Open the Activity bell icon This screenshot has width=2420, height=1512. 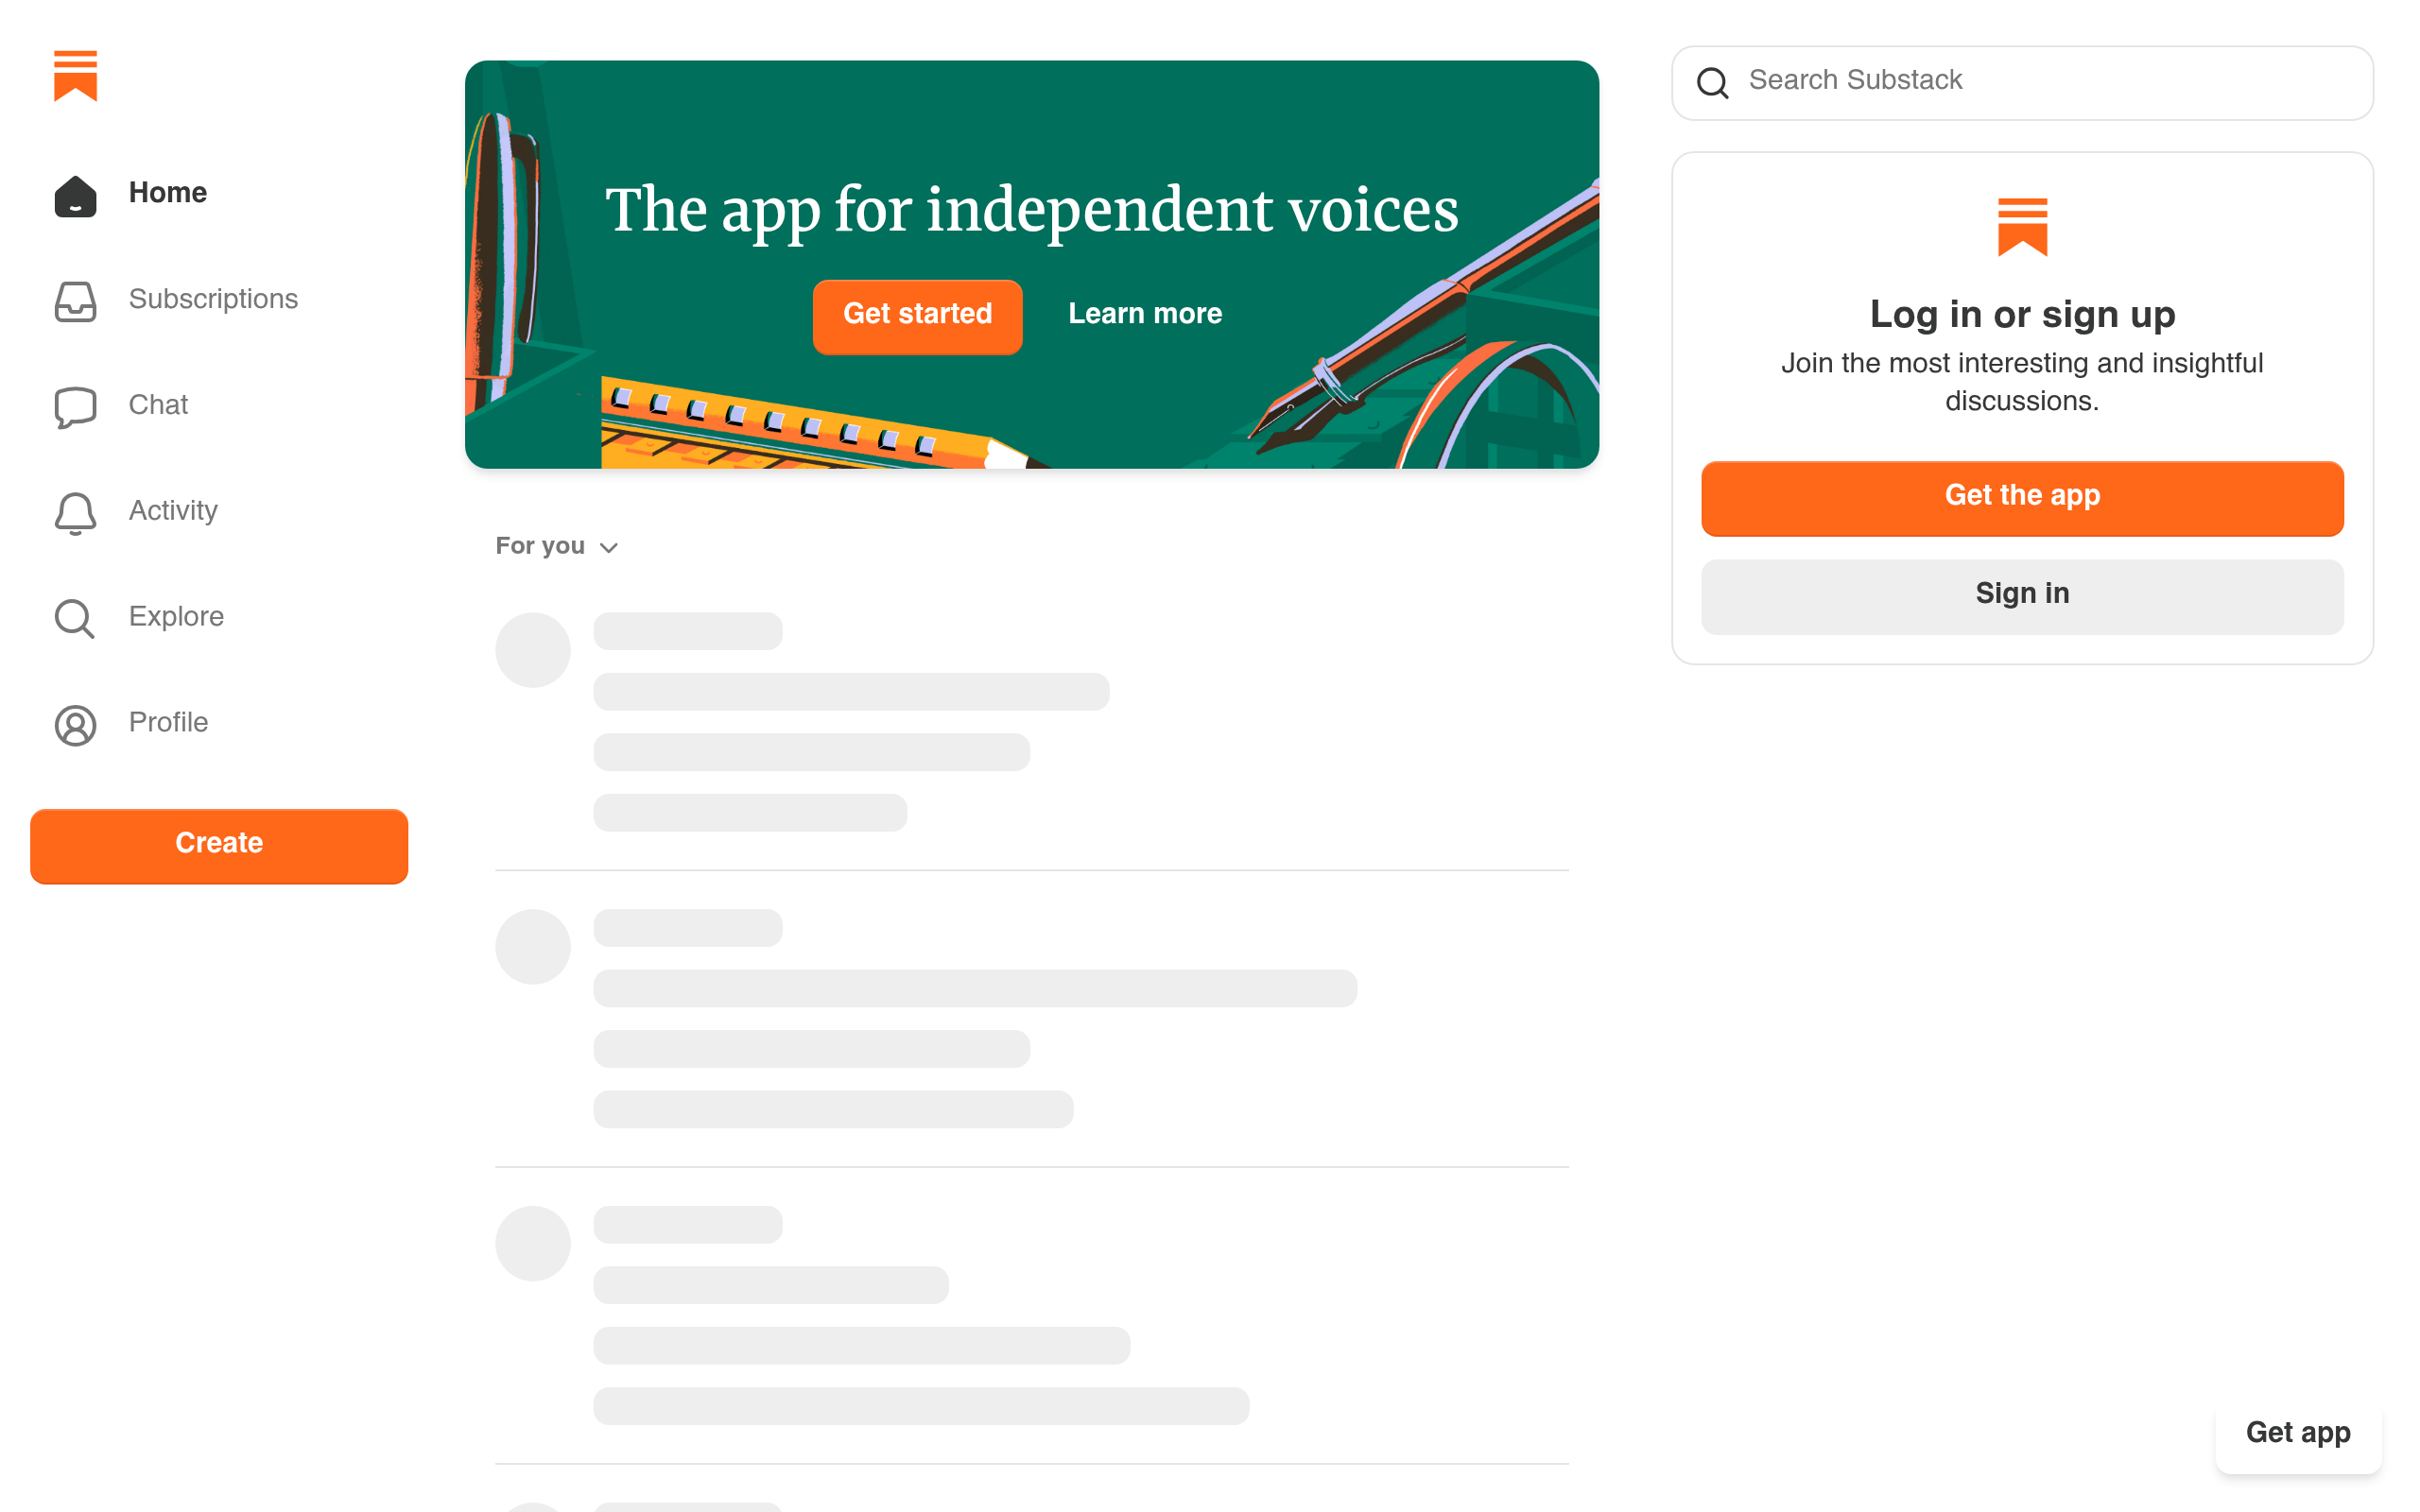(75, 512)
